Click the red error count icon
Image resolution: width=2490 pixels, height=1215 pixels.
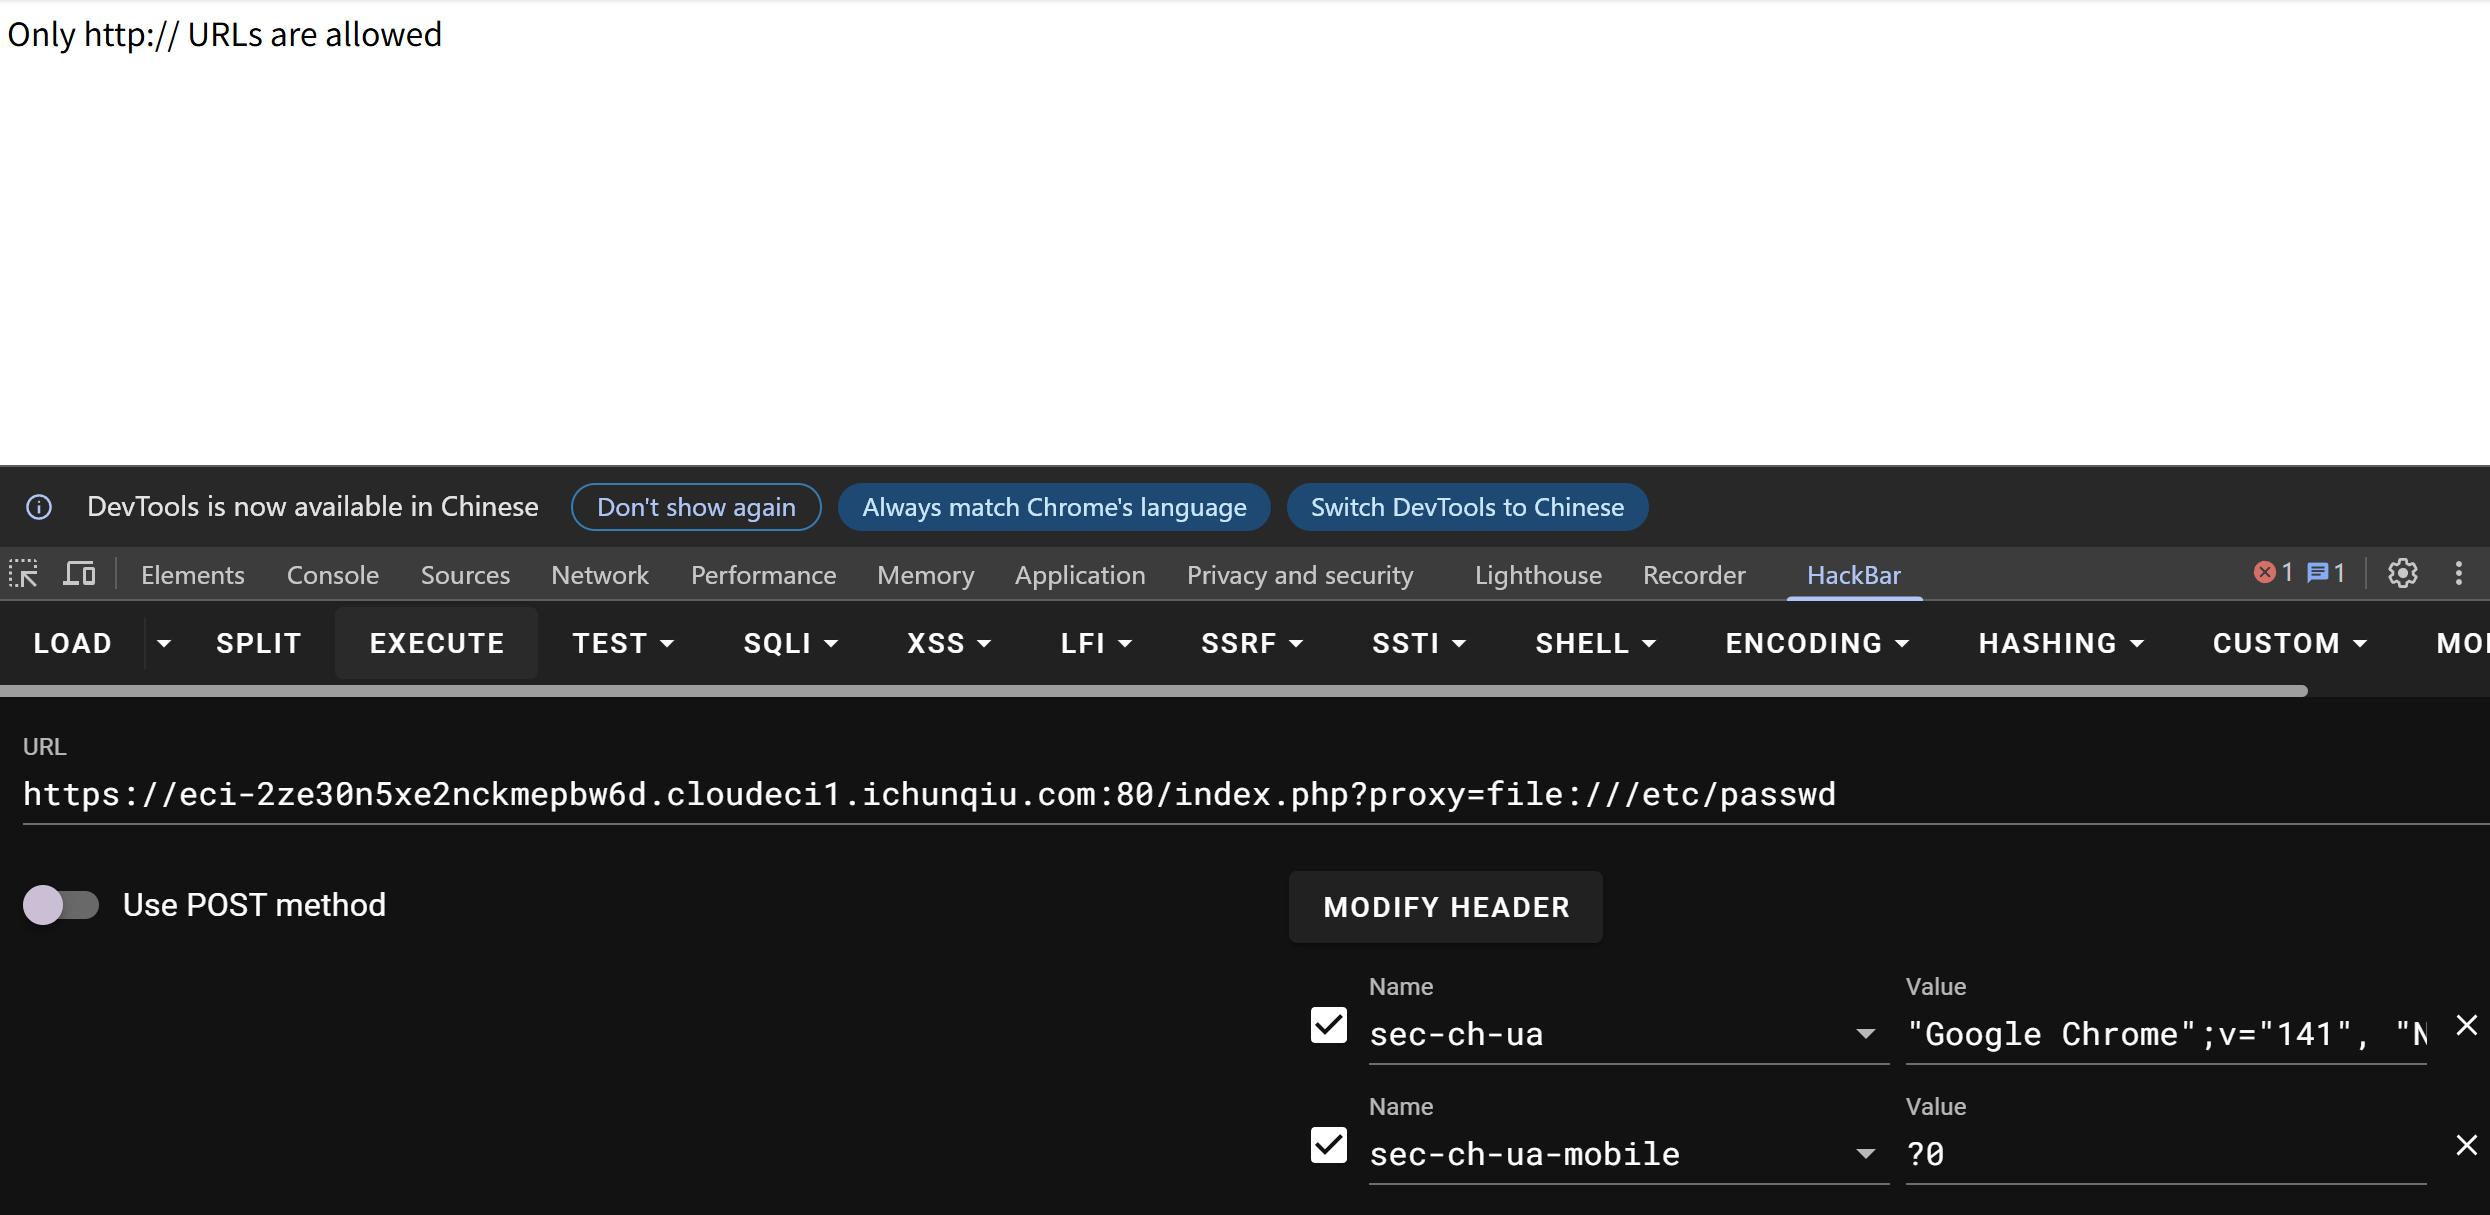point(2265,572)
